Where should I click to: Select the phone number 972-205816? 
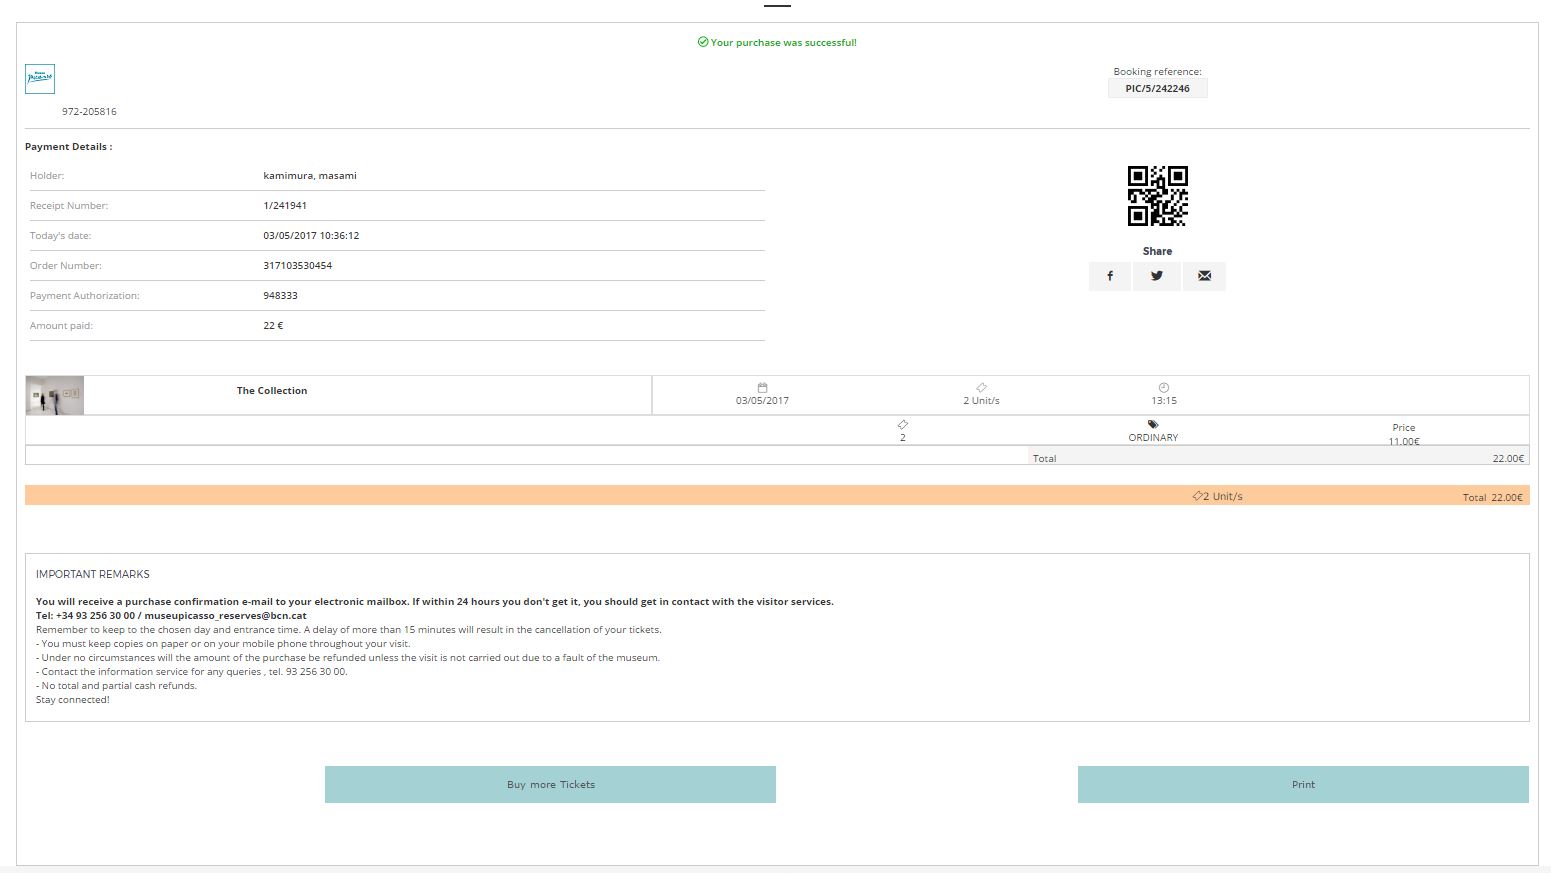pyautogui.click(x=89, y=112)
